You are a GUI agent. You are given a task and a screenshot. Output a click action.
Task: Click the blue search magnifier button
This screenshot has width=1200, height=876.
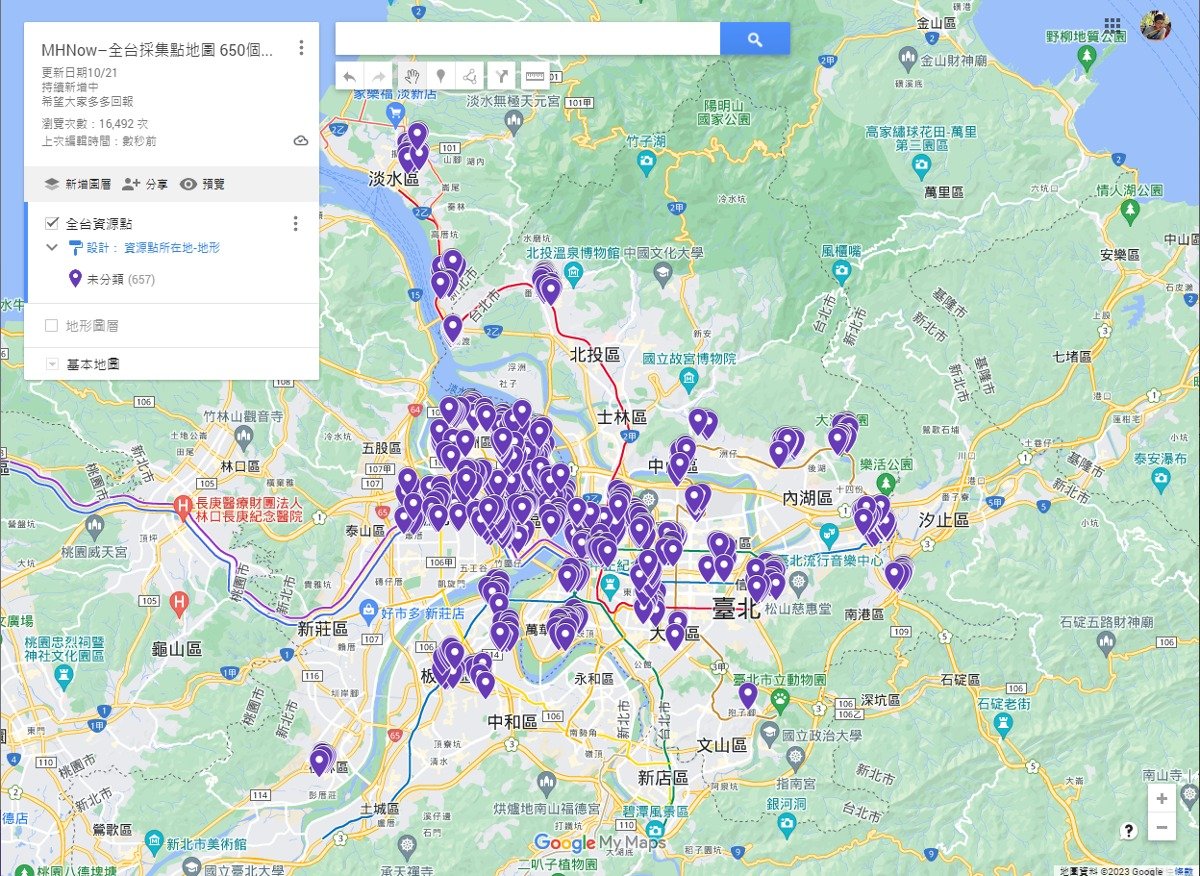[755, 39]
